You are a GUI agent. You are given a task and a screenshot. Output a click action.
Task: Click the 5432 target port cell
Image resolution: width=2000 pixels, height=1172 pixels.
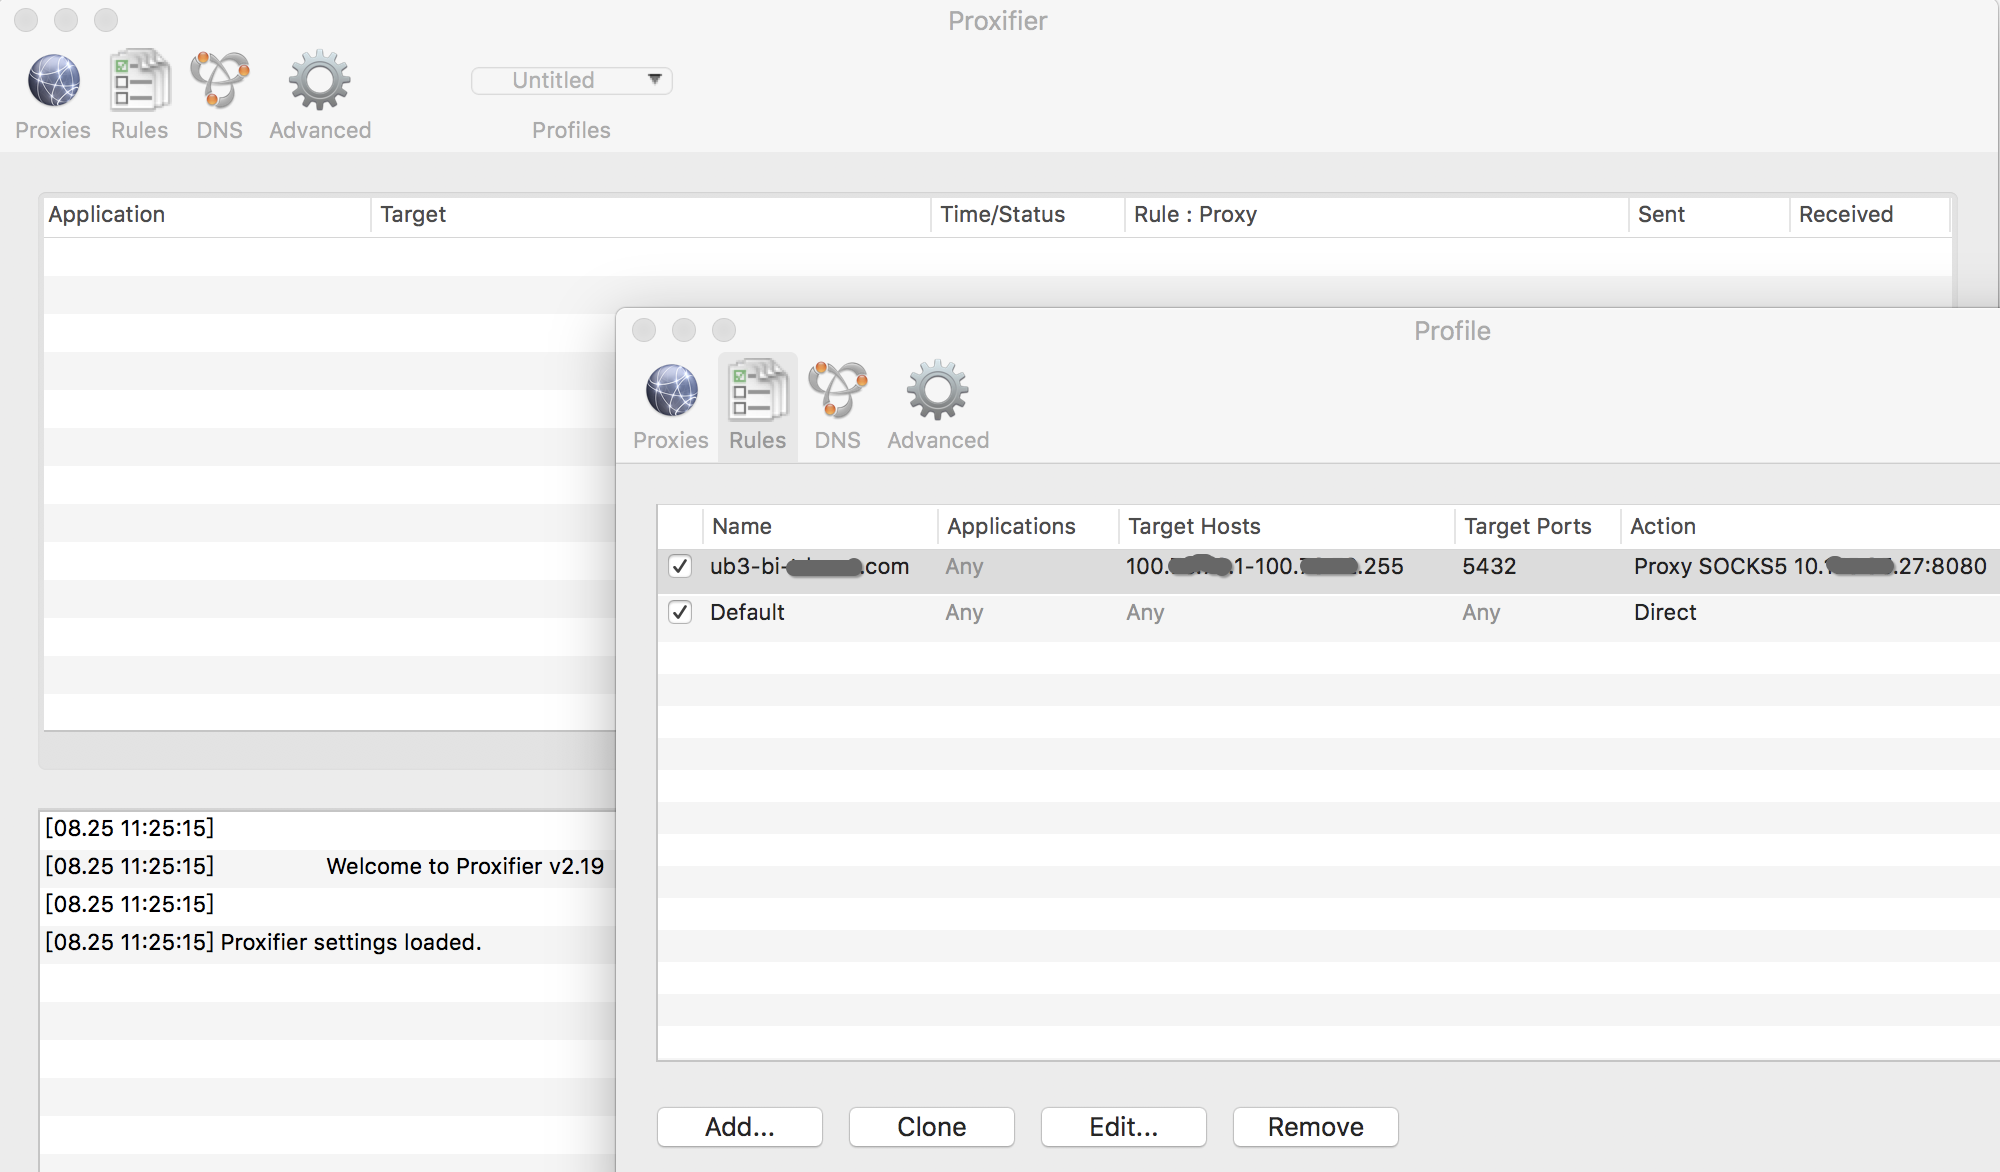[x=1489, y=566]
